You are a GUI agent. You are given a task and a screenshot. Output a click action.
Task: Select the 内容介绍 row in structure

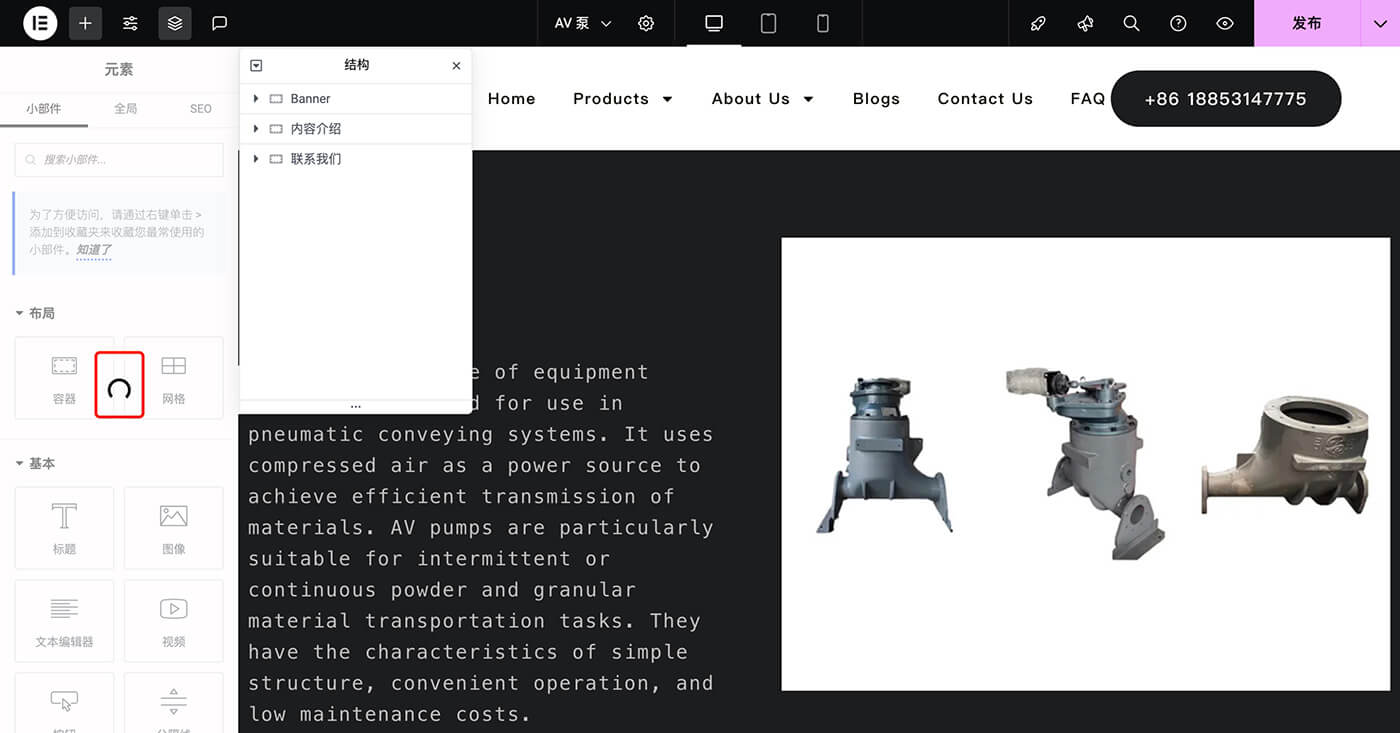pyautogui.click(x=355, y=128)
